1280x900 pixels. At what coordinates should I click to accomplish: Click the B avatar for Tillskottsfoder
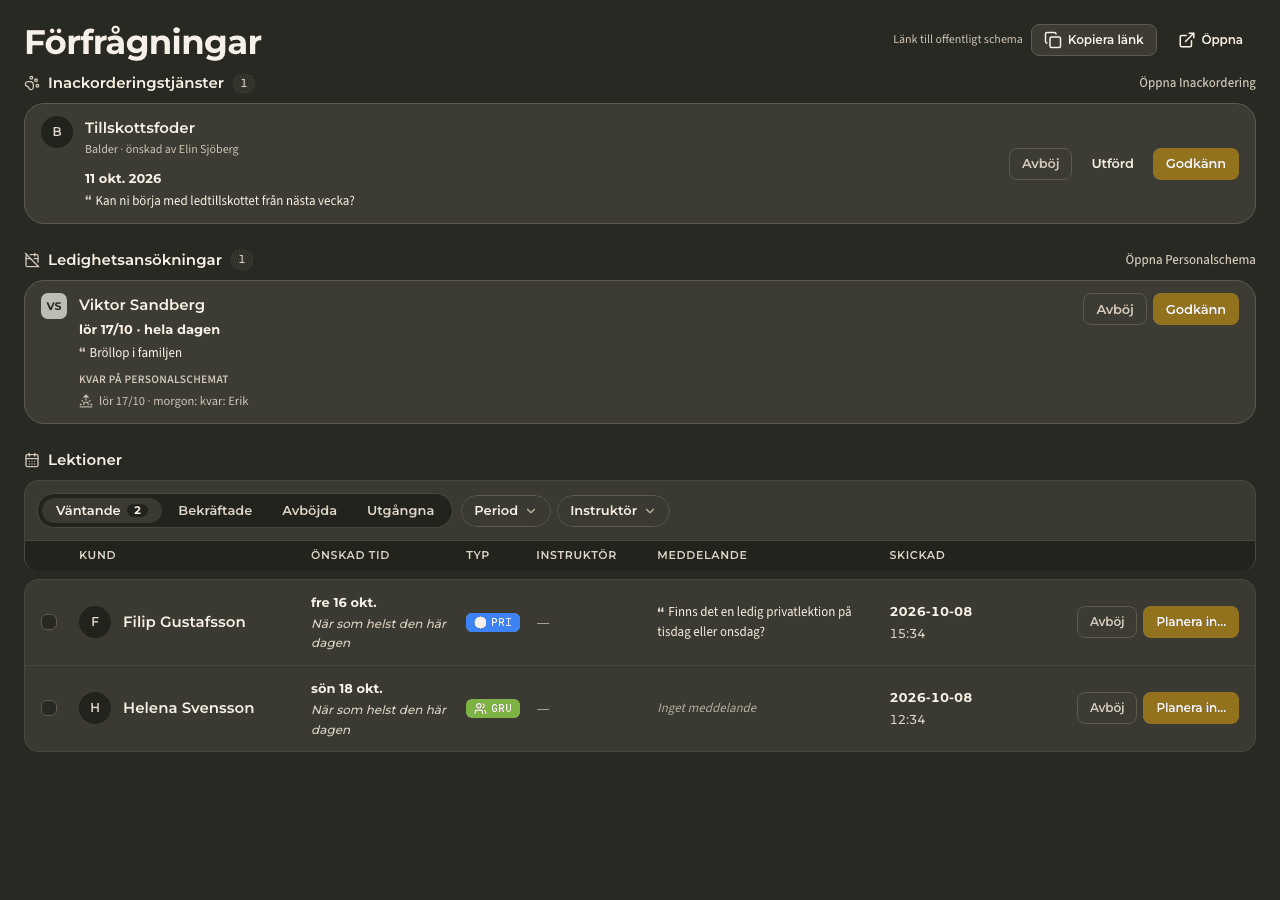coord(57,132)
